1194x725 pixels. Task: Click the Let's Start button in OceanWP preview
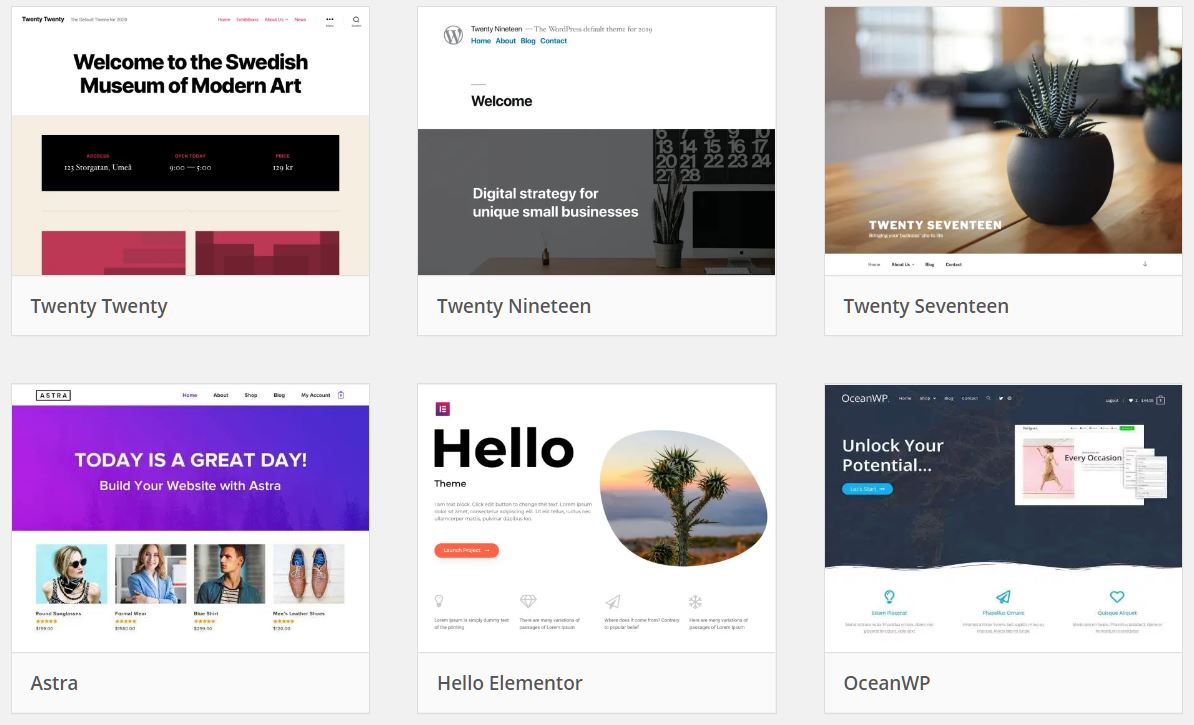(867, 489)
